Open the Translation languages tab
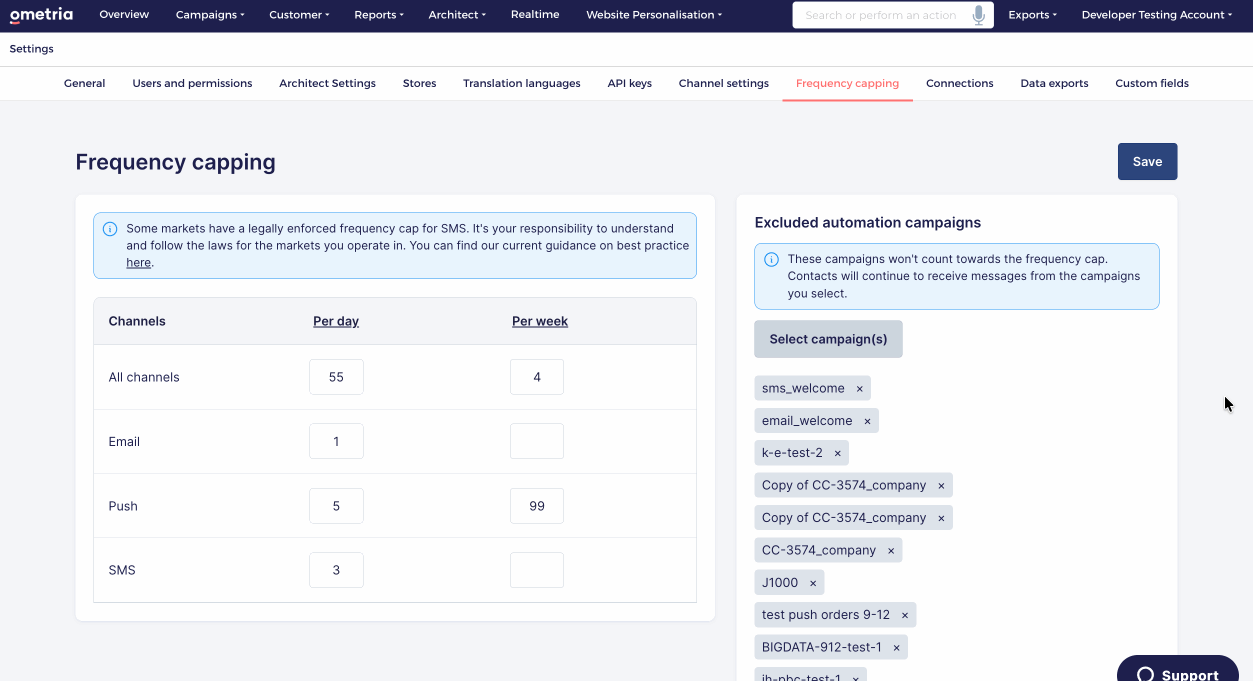The height and width of the screenshot is (681, 1253). click(522, 84)
